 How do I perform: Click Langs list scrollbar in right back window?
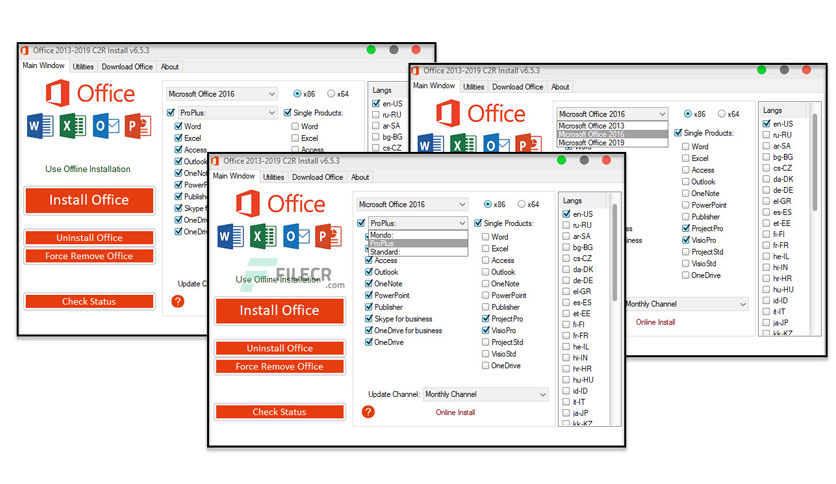[x=815, y=163]
